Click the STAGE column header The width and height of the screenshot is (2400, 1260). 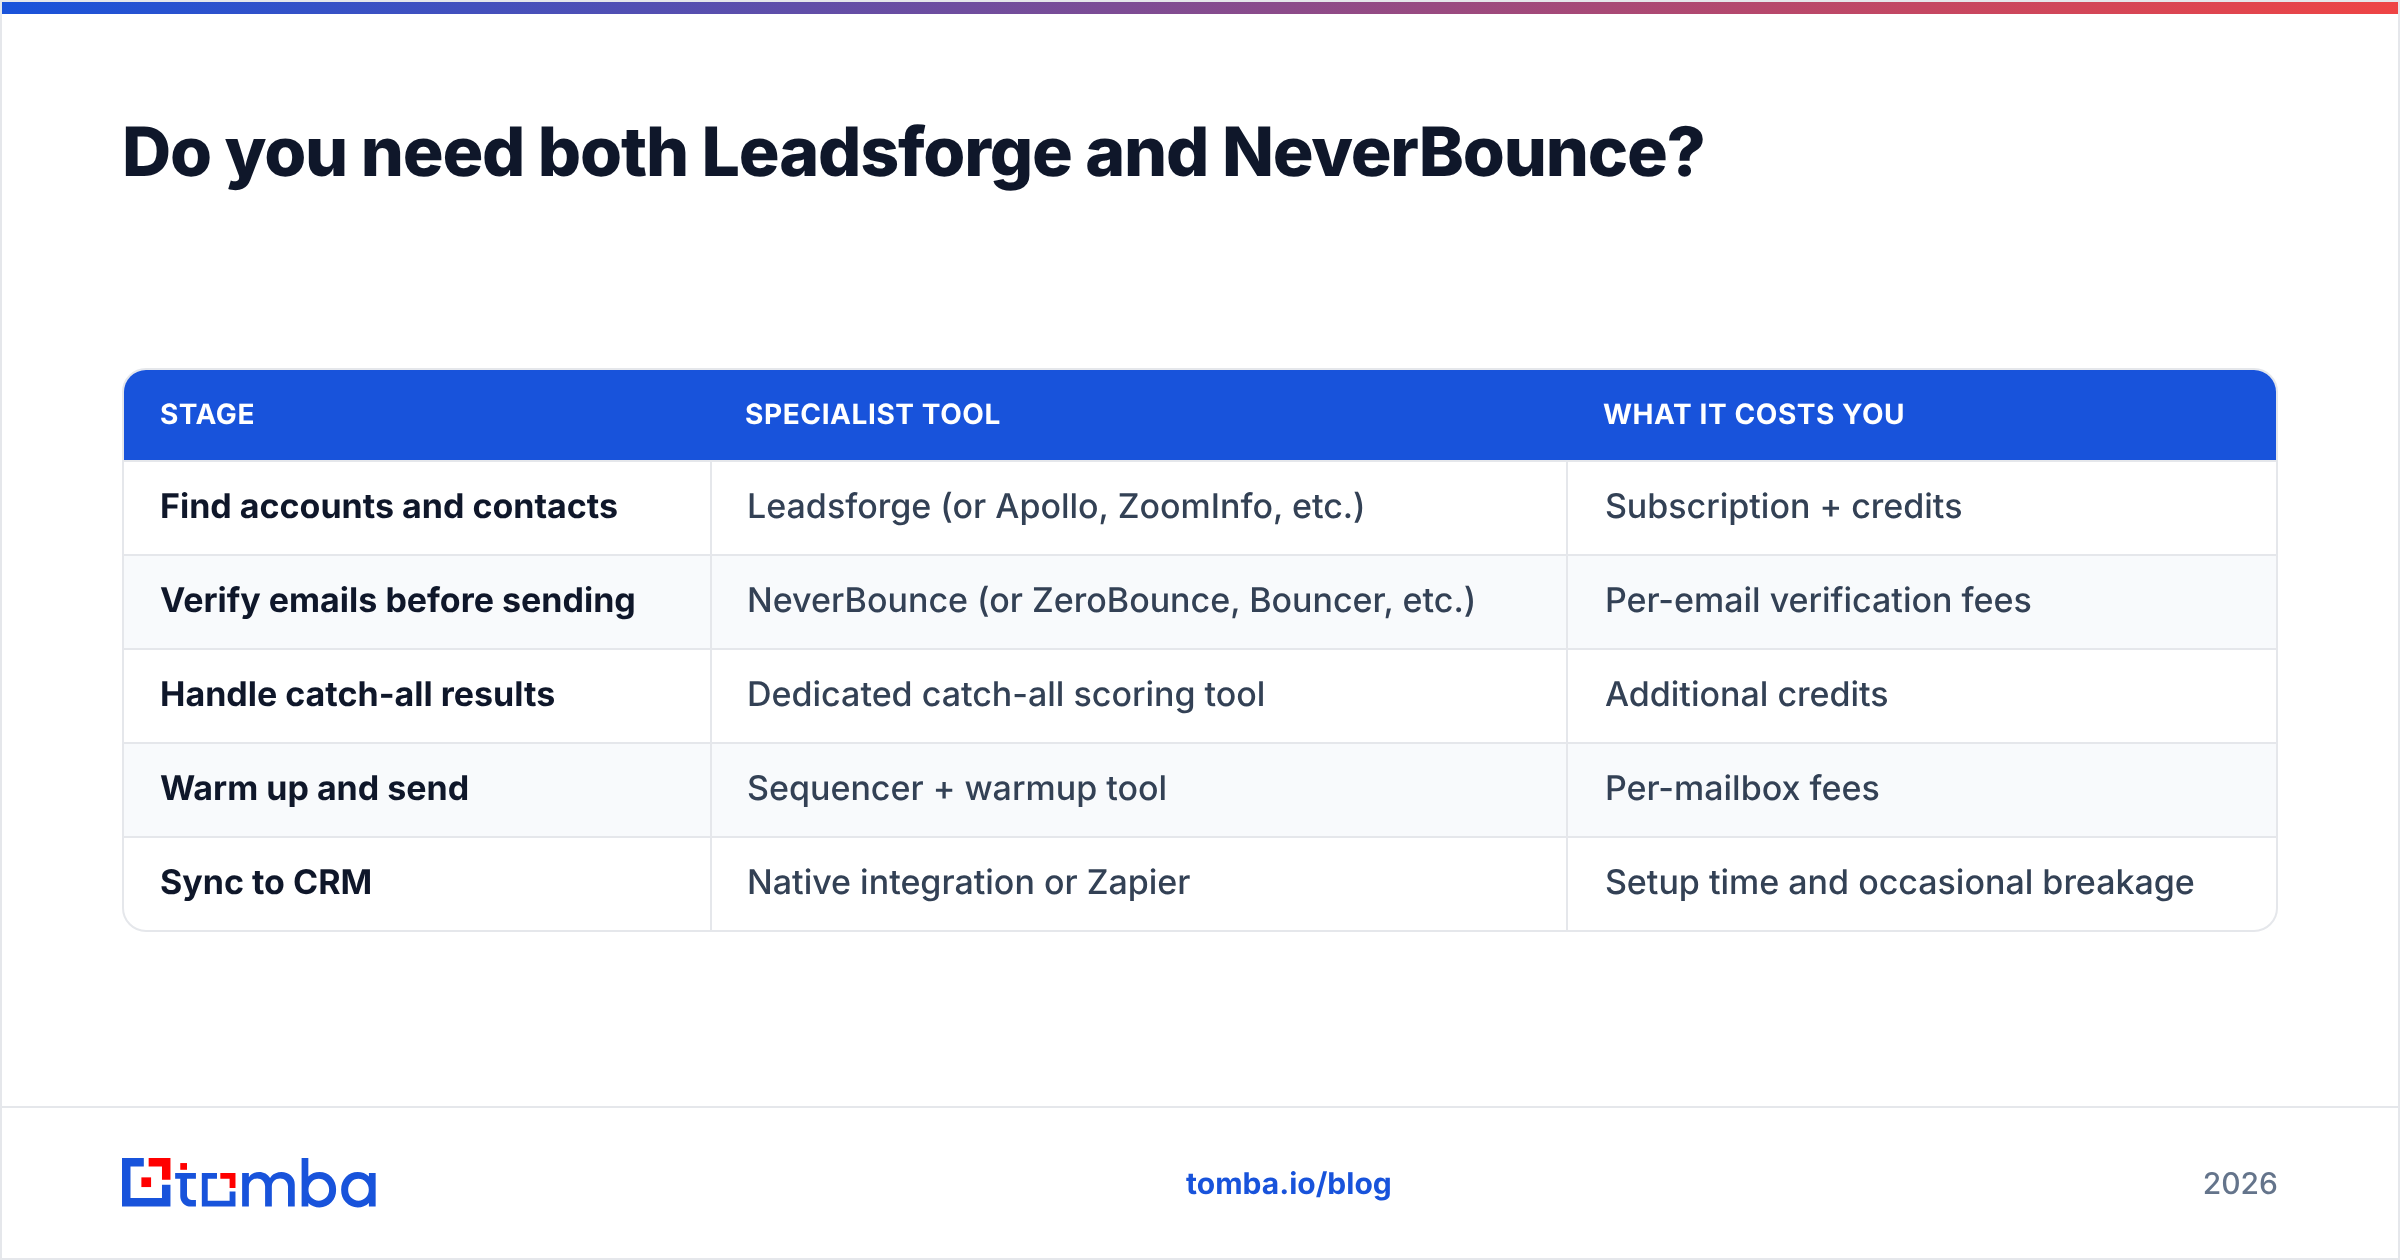[207, 414]
